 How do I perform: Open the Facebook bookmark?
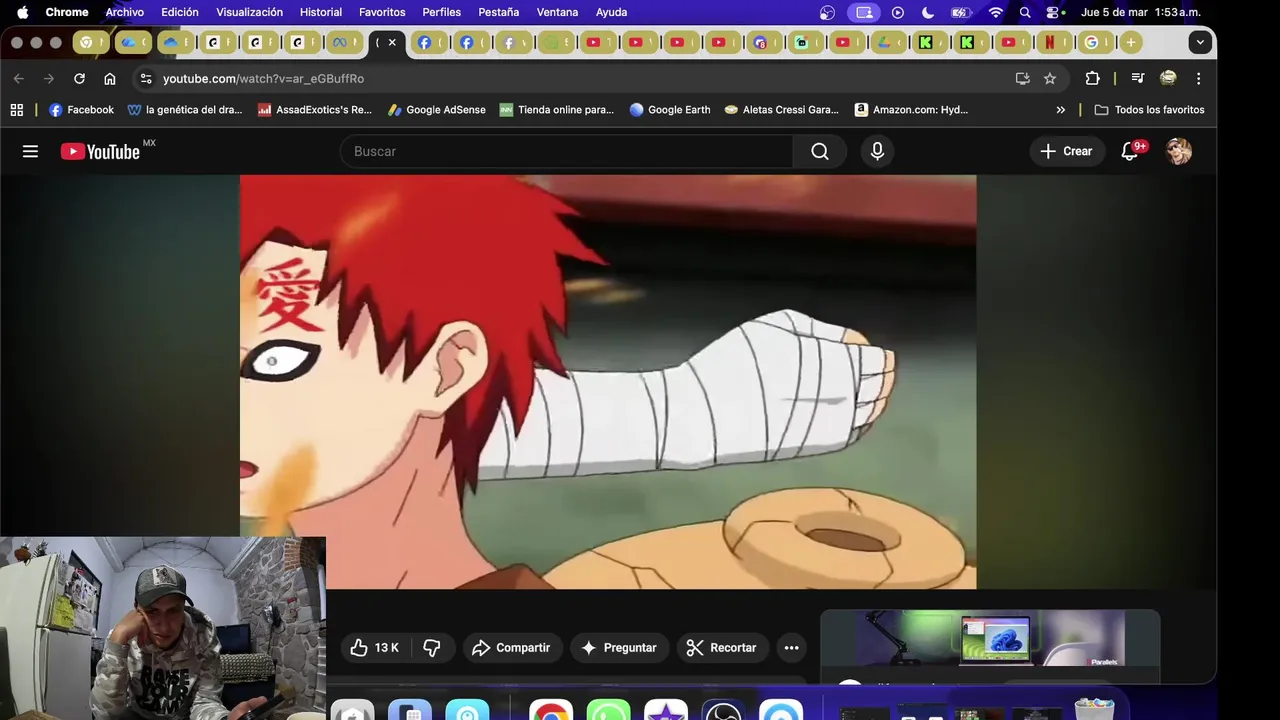click(81, 110)
